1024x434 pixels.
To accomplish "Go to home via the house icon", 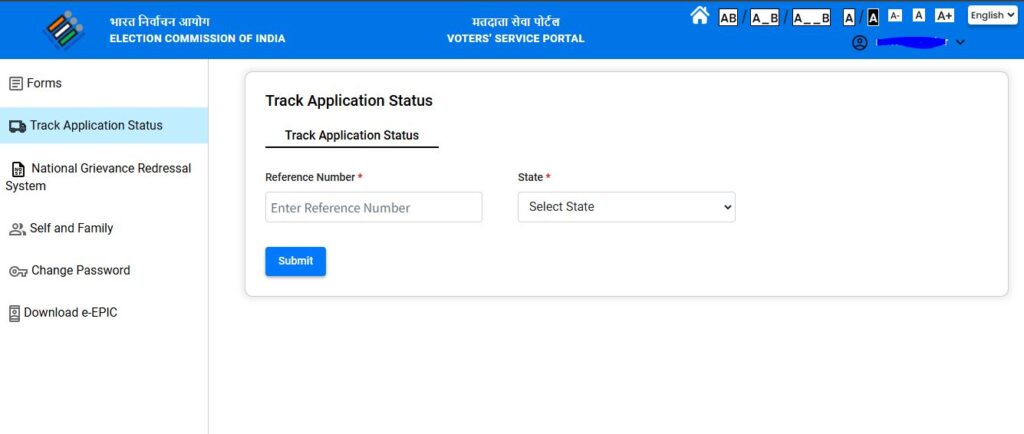I will coord(699,16).
